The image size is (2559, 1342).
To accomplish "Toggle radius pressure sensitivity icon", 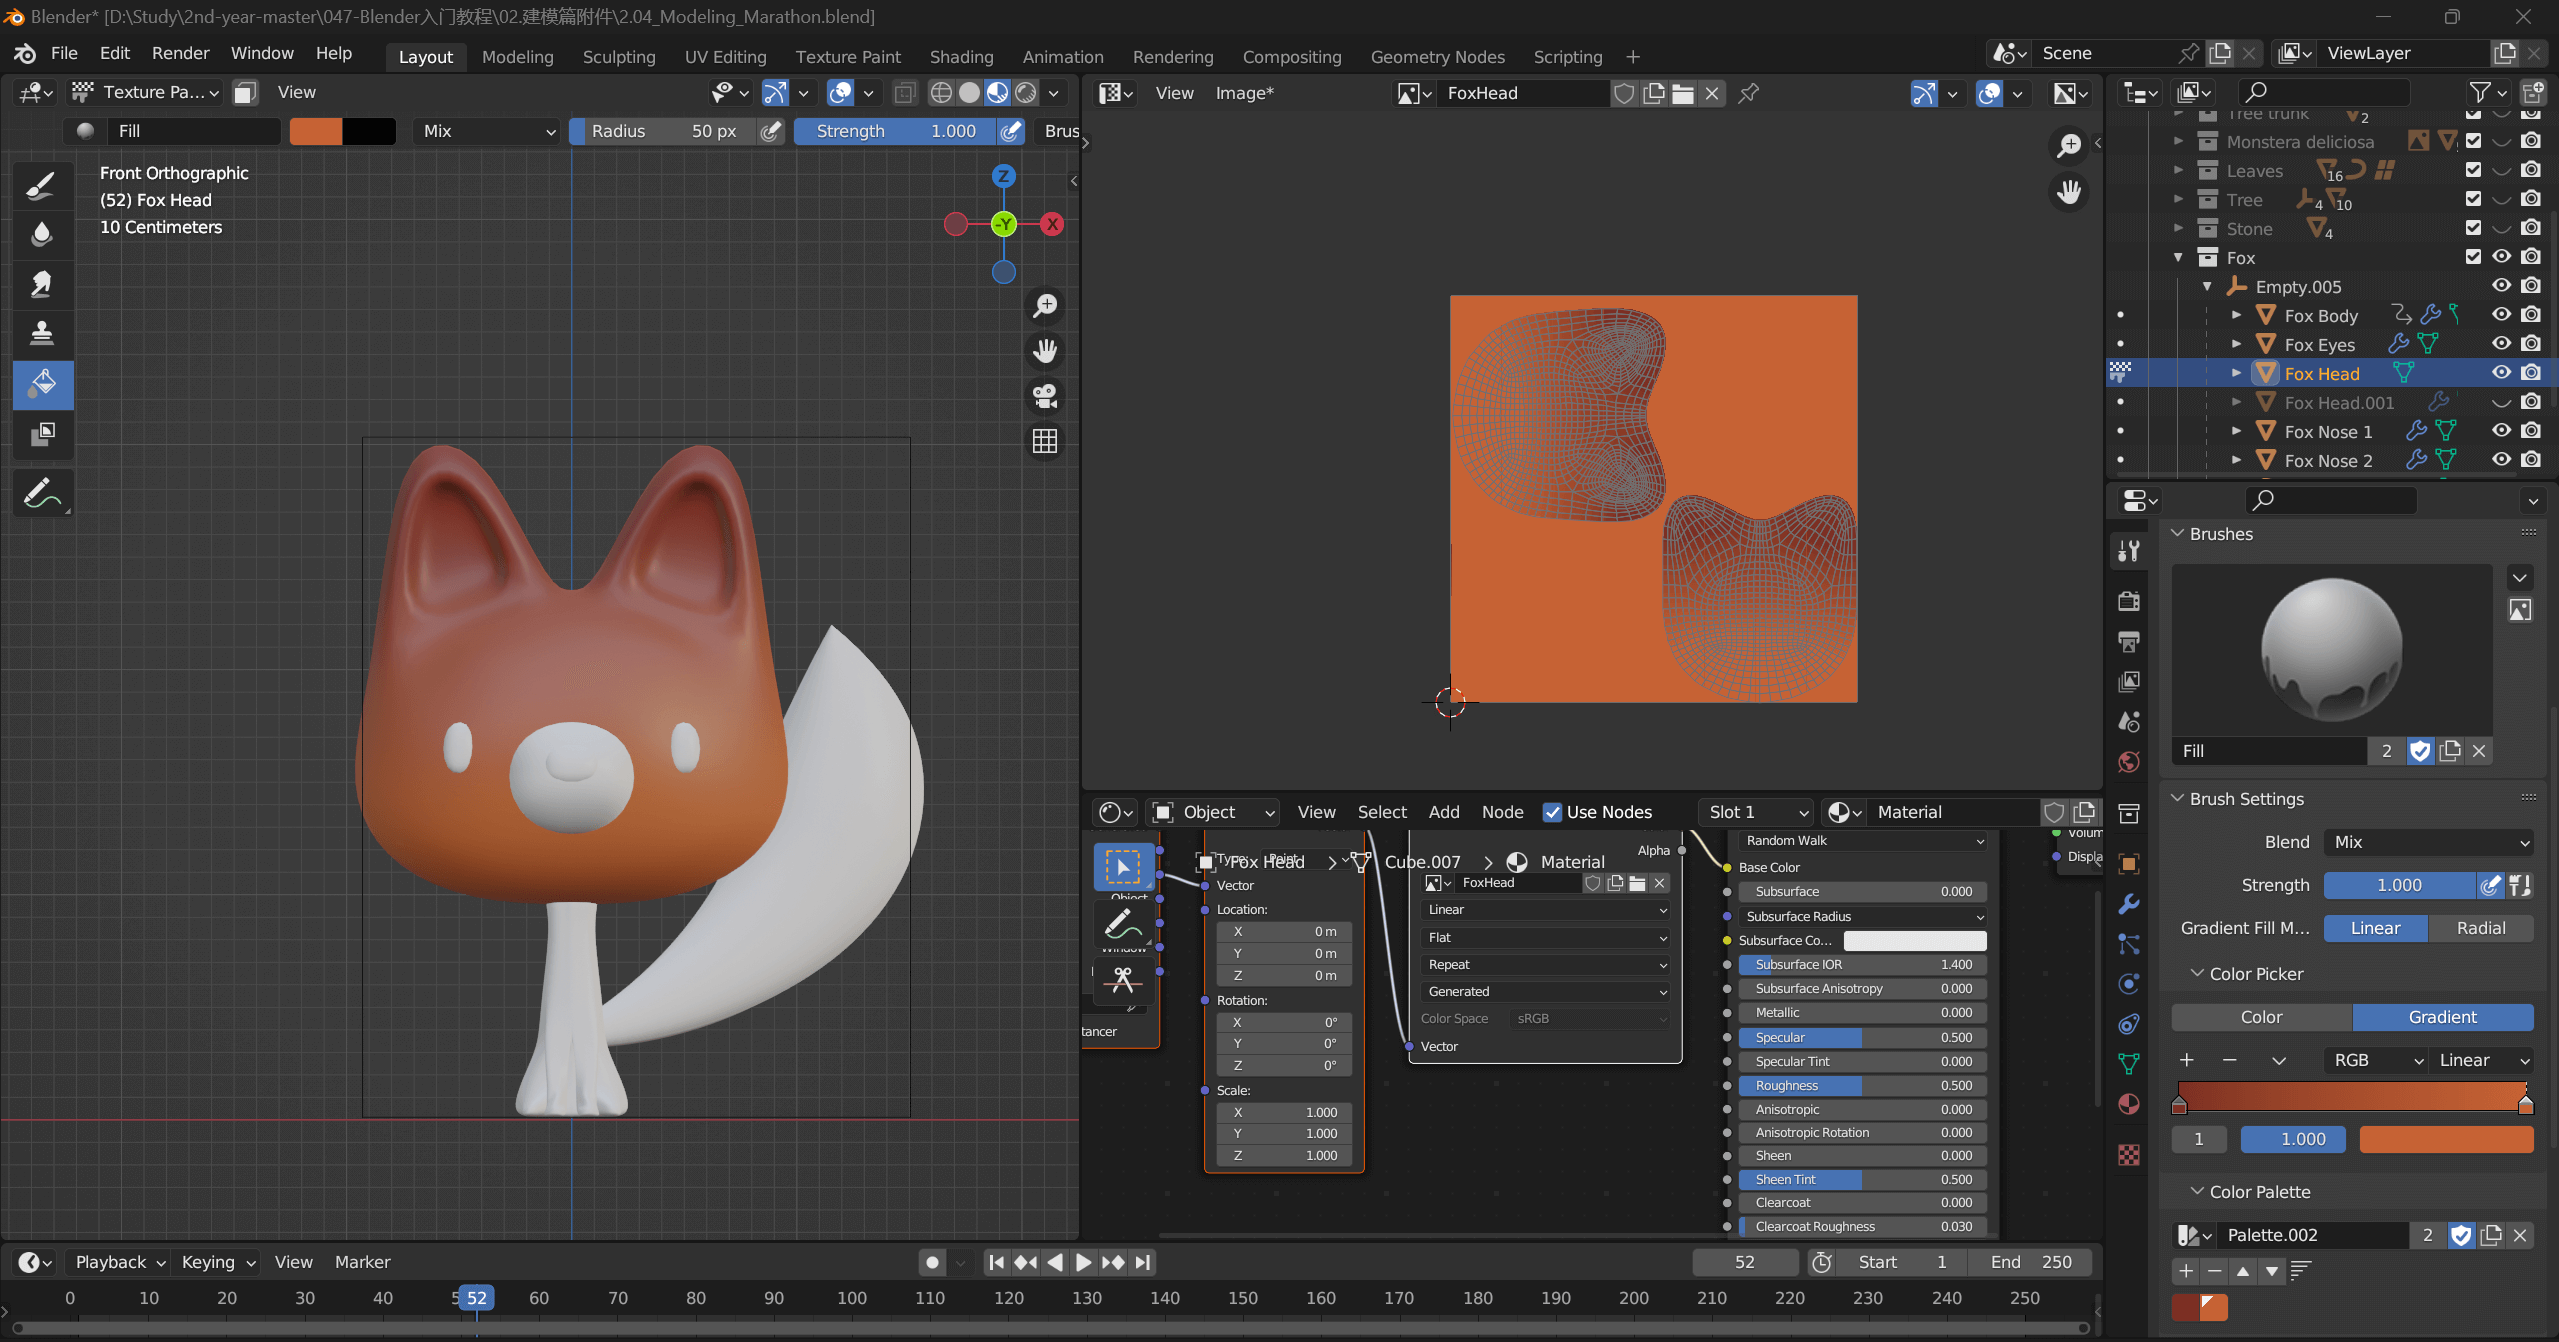I will (770, 131).
